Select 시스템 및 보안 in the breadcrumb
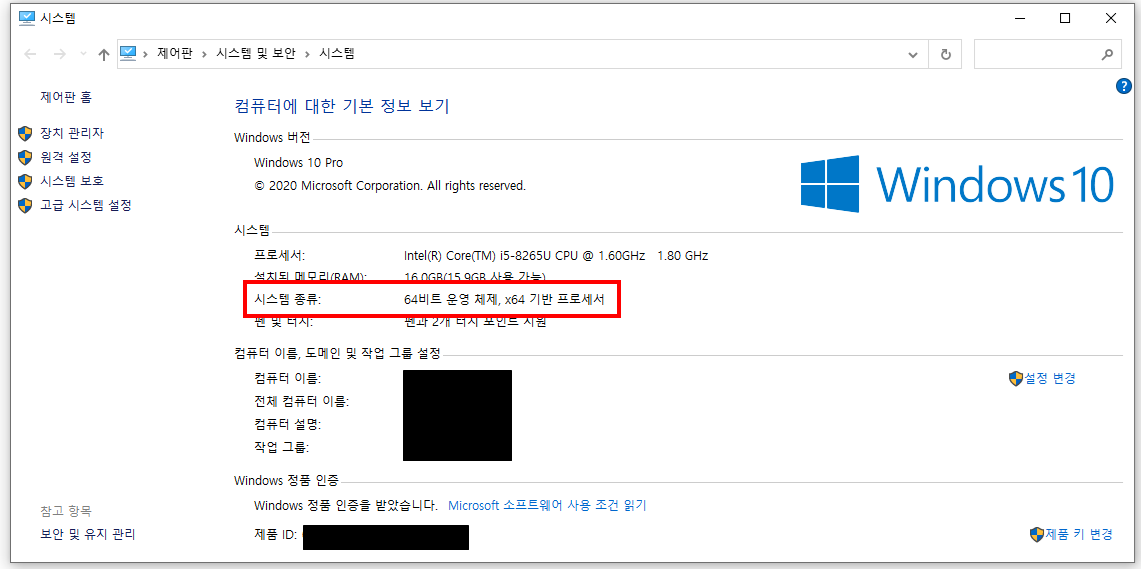The width and height of the screenshot is (1141, 569). click(256, 53)
